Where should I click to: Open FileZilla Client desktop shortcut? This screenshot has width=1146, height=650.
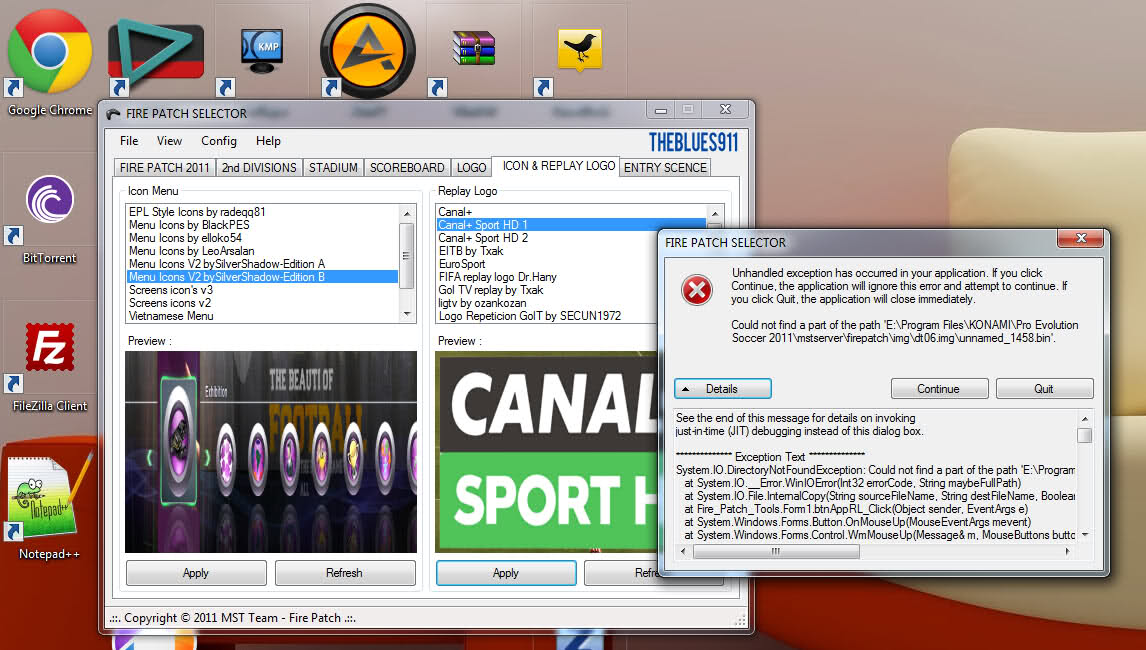click(x=50, y=366)
